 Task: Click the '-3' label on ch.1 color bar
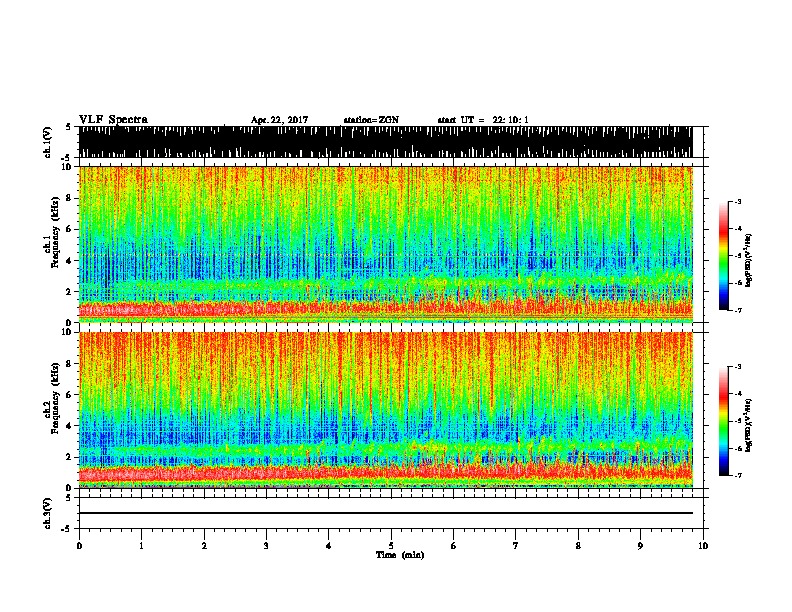[x=737, y=201]
